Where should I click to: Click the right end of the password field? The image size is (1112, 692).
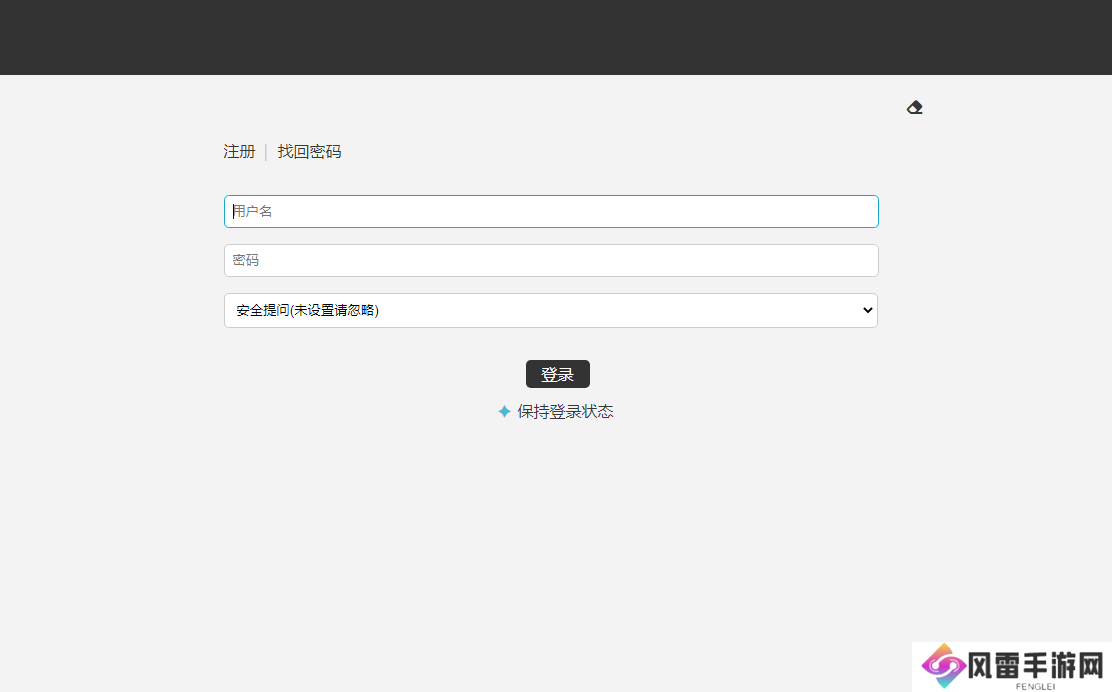click(860, 260)
